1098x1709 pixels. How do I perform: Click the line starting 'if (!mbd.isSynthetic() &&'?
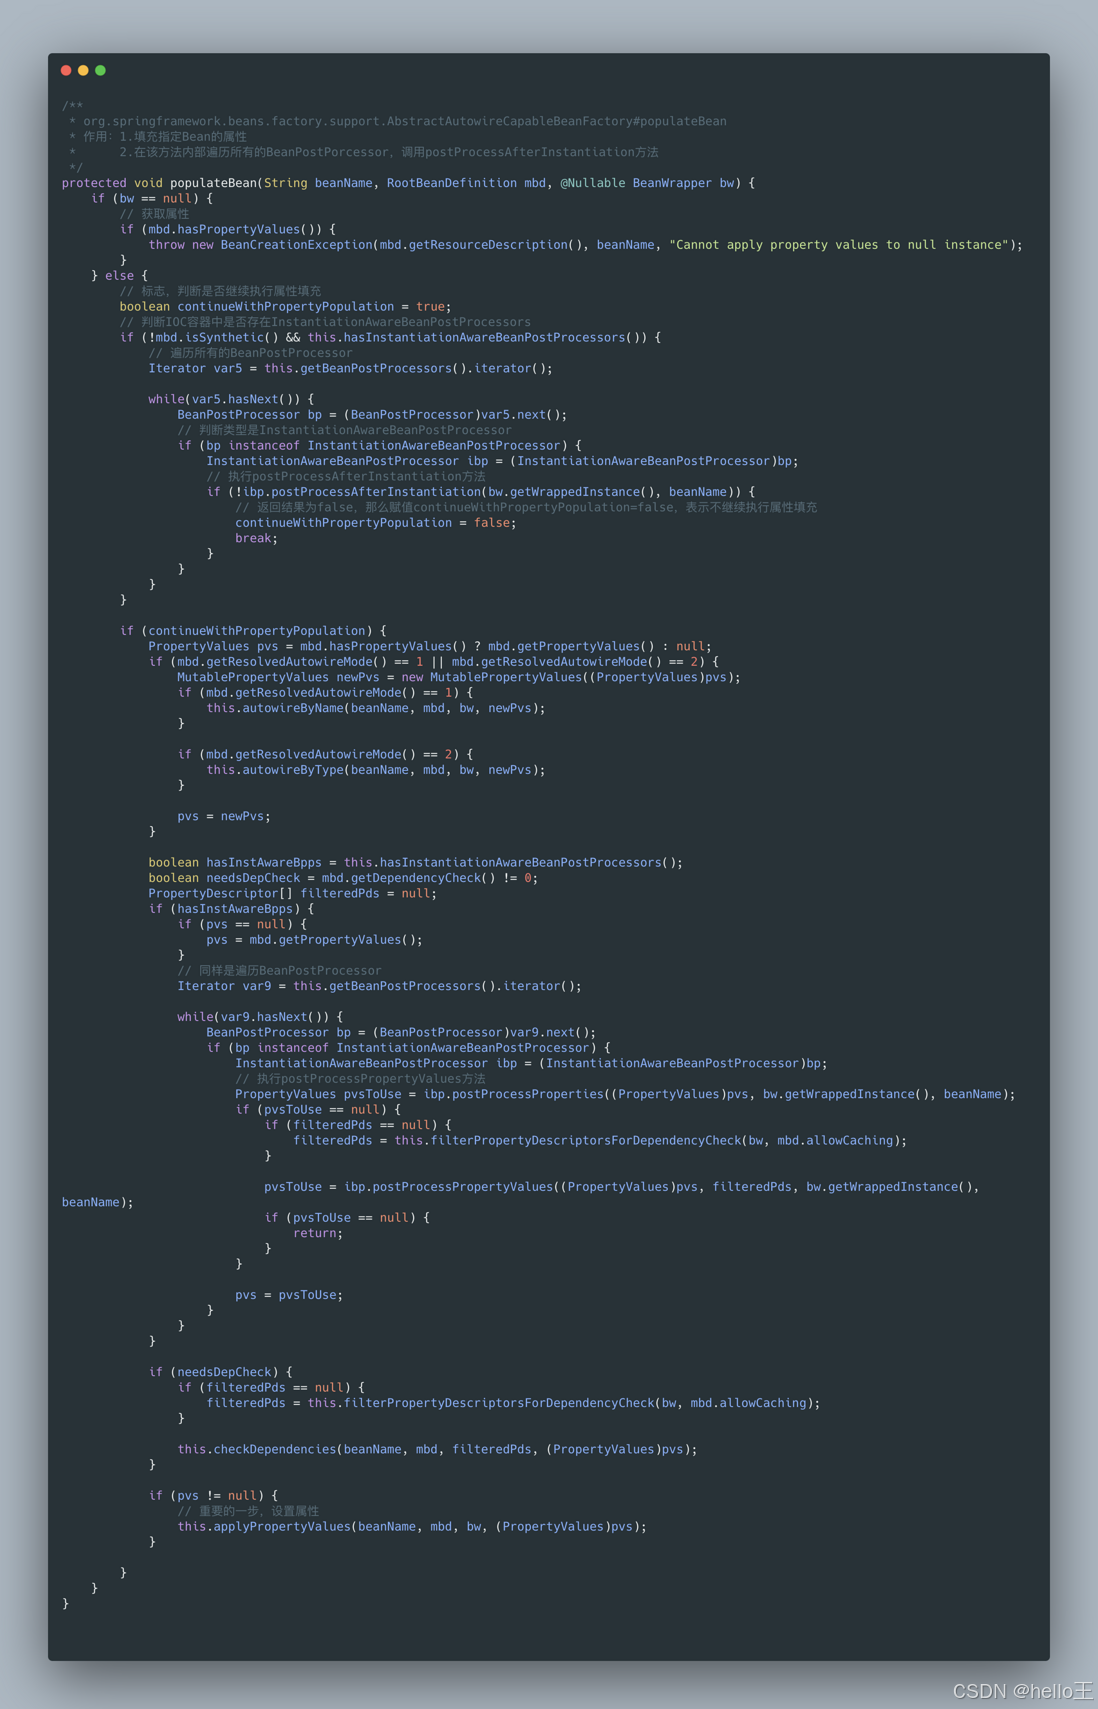click(390, 337)
